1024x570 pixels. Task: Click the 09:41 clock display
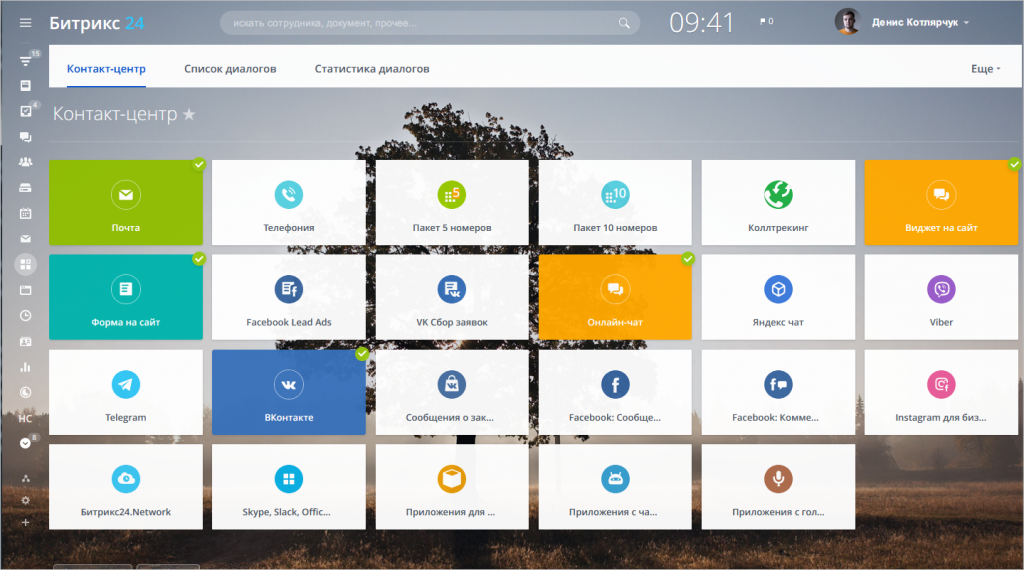tap(702, 23)
